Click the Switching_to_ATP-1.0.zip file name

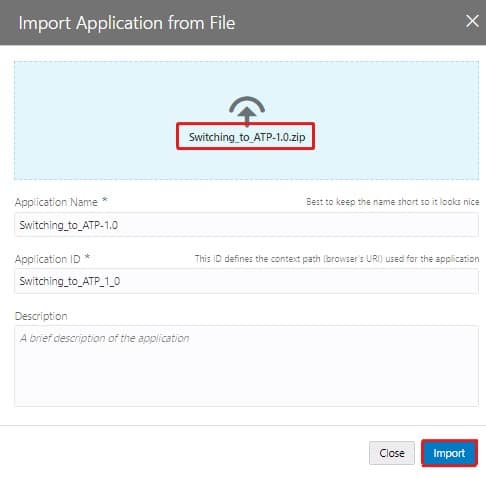coord(247,137)
